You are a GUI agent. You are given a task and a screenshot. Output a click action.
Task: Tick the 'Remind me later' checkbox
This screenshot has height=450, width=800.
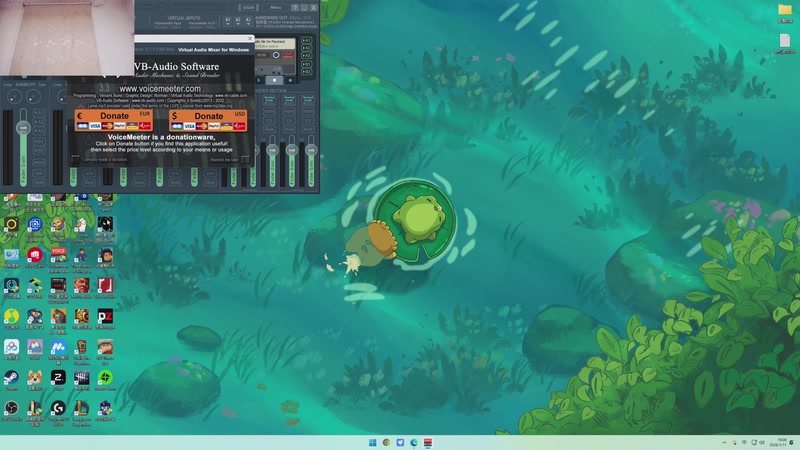[x=245, y=160]
